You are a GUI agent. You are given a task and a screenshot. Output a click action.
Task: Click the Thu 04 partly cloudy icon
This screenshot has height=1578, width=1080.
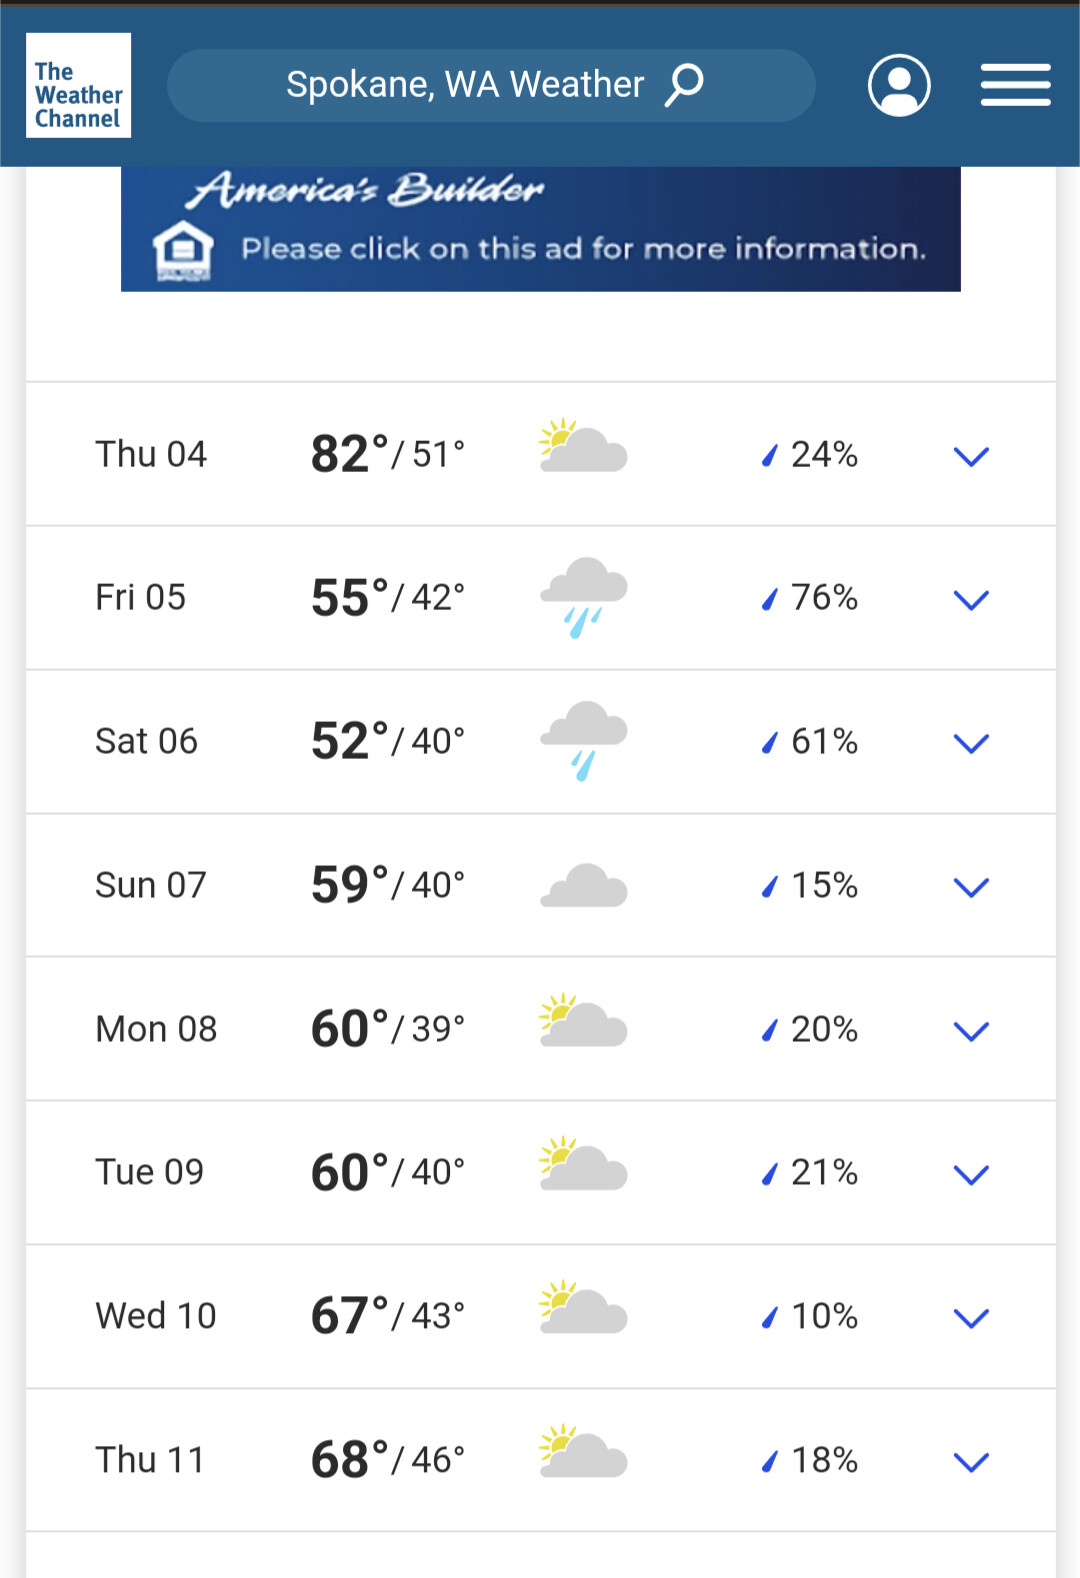tap(584, 446)
